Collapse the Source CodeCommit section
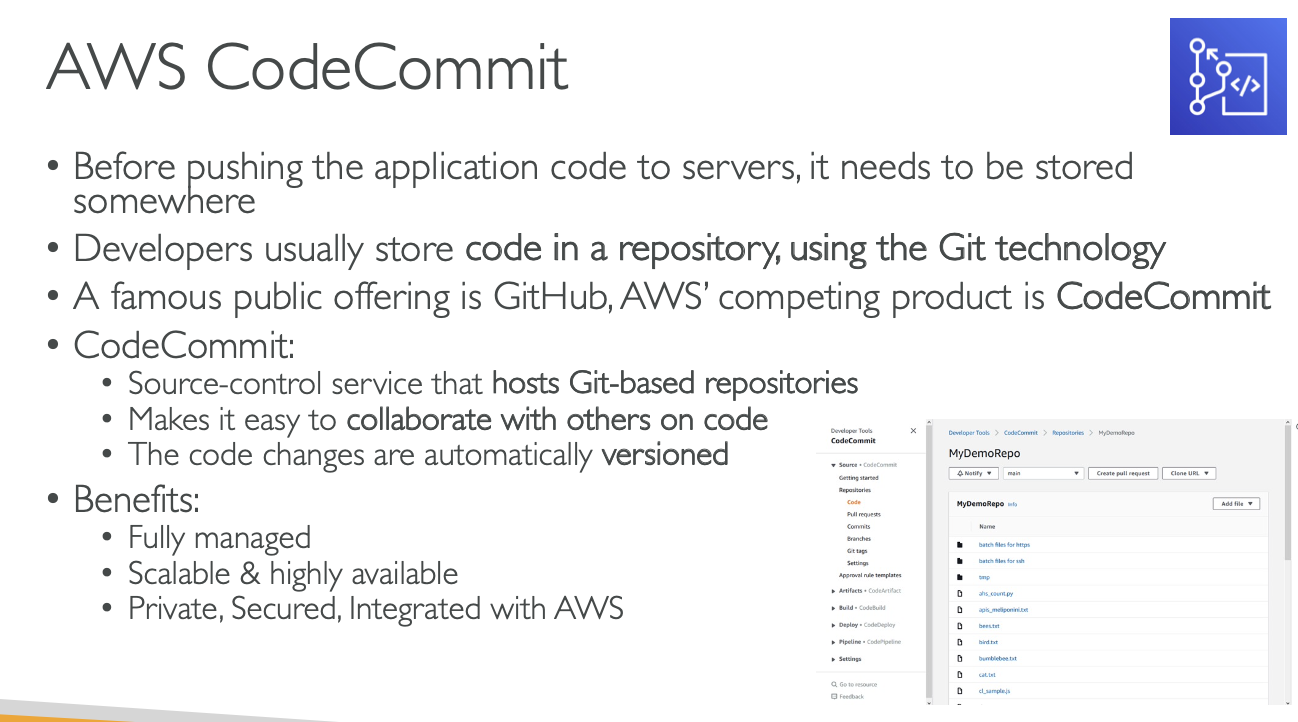Viewport: 1298px width, 722px height. click(x=833, y=465)
